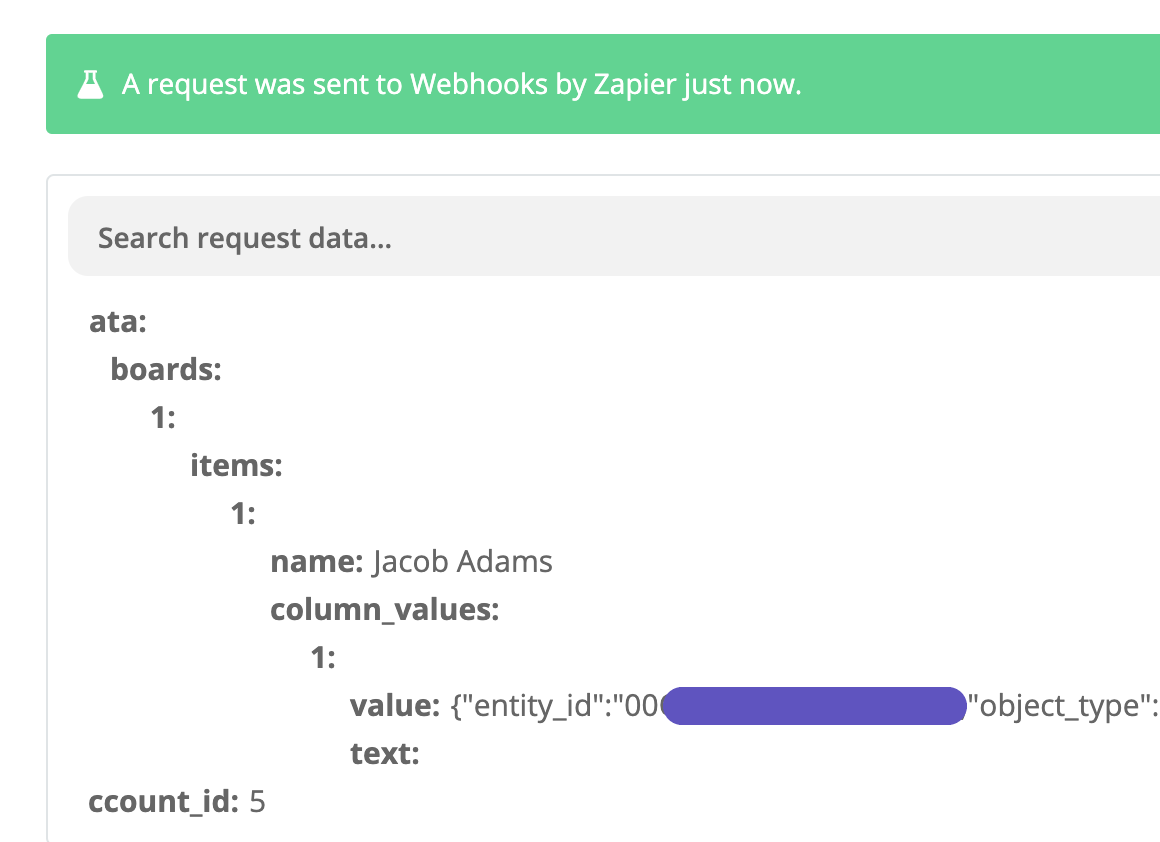Click the Search request data field
The width and height of the screenshot is (1160, 842).
click(x=614, y=237)
